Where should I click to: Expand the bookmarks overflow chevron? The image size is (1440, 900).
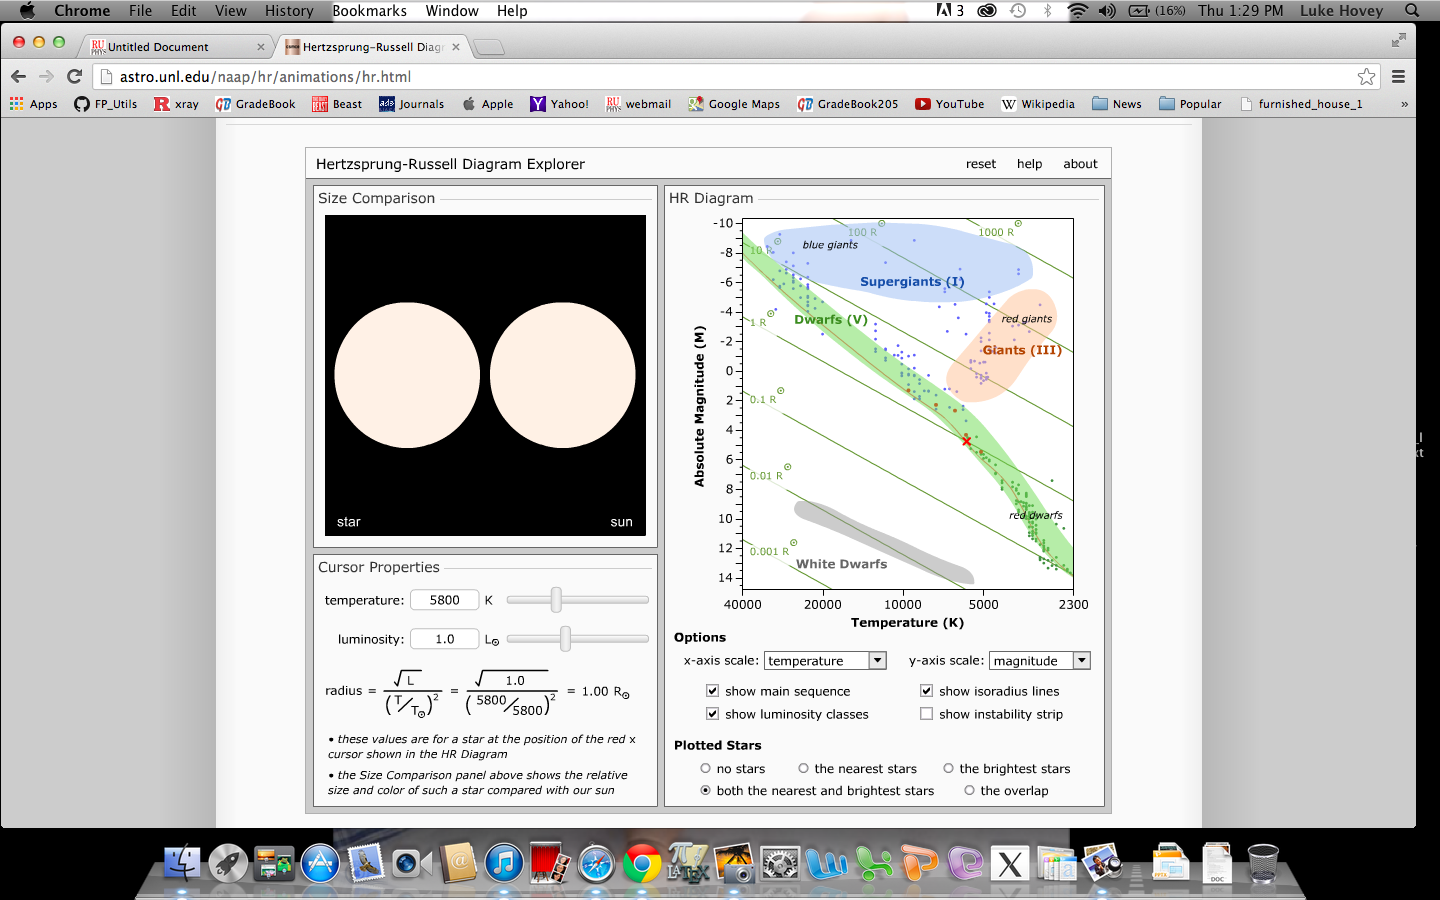coord(1404,104)
